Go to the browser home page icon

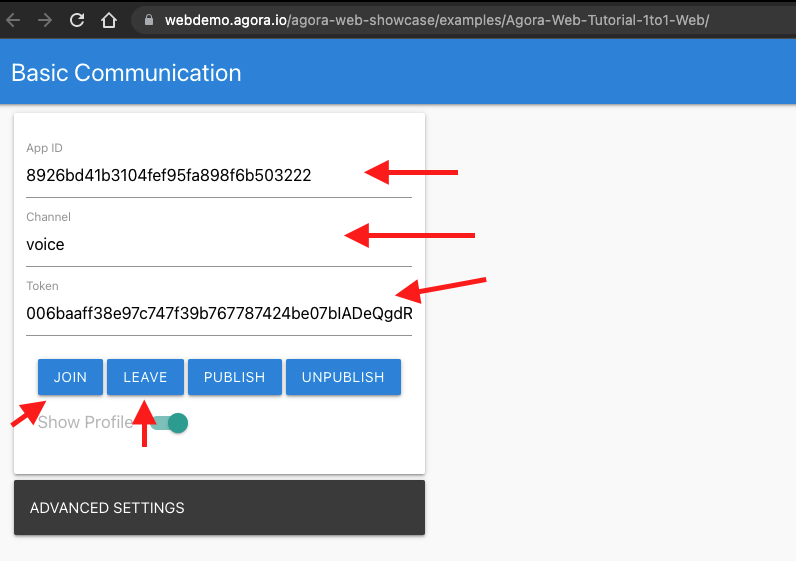click(x=109, y=20)
